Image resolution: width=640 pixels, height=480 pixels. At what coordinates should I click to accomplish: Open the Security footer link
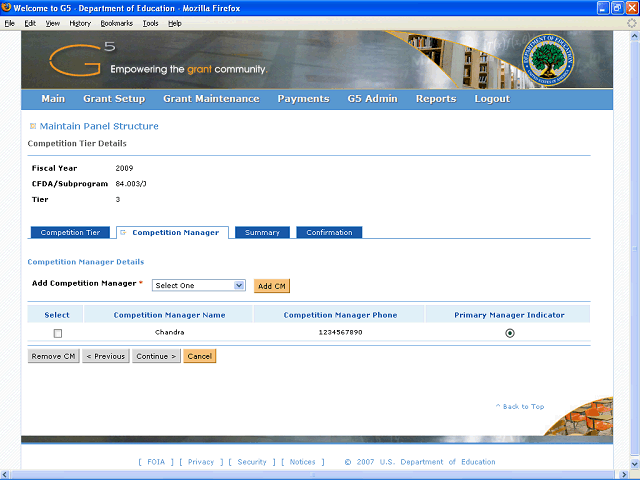pos(252,462)
